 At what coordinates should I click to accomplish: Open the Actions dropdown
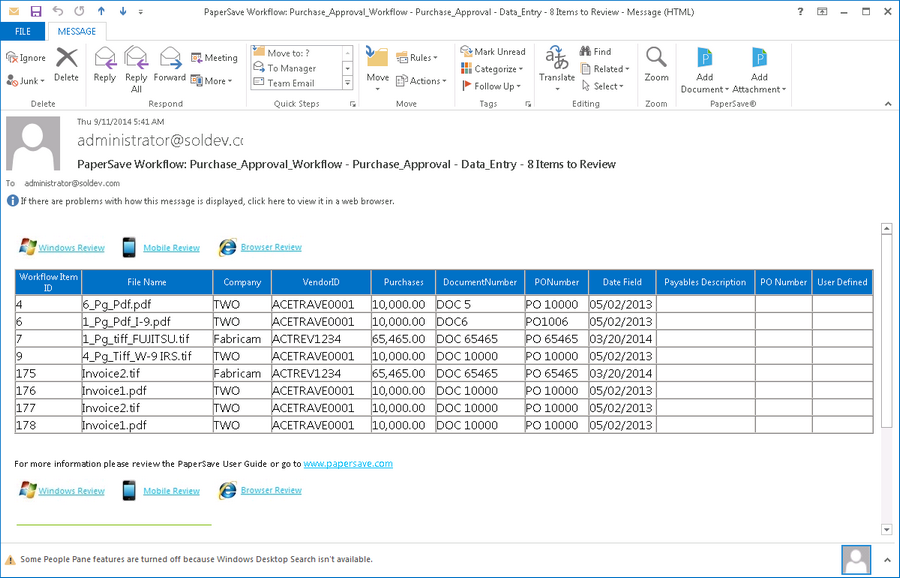point(421,81)
